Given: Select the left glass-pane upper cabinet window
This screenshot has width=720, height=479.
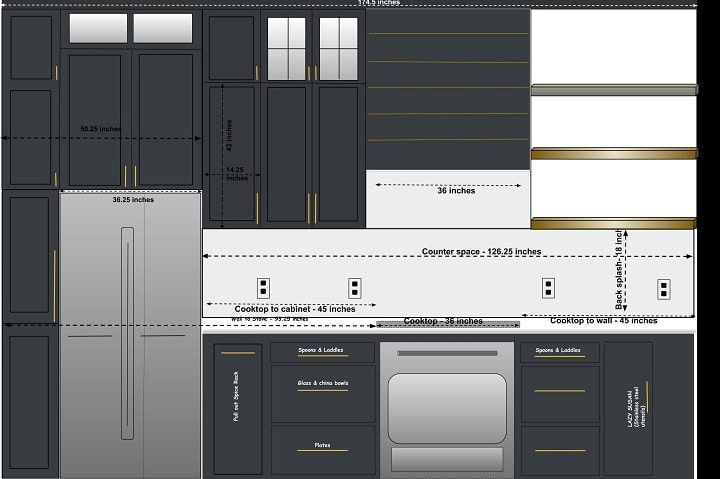Looking at the screenshot, I should (289, 48).
